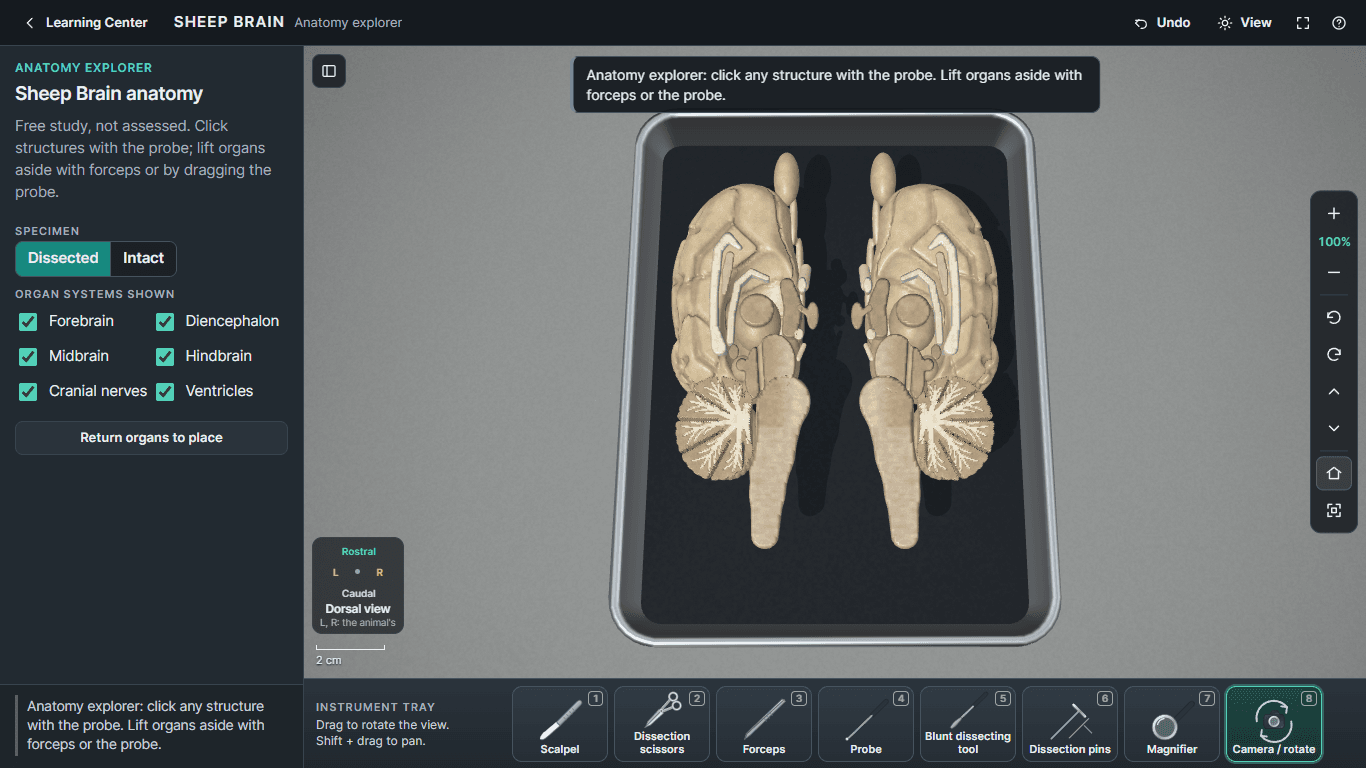The width and height of the screenshot is (1366, 768).
Task: Pick the Dissection scissors tool
Action: (662, 724)
